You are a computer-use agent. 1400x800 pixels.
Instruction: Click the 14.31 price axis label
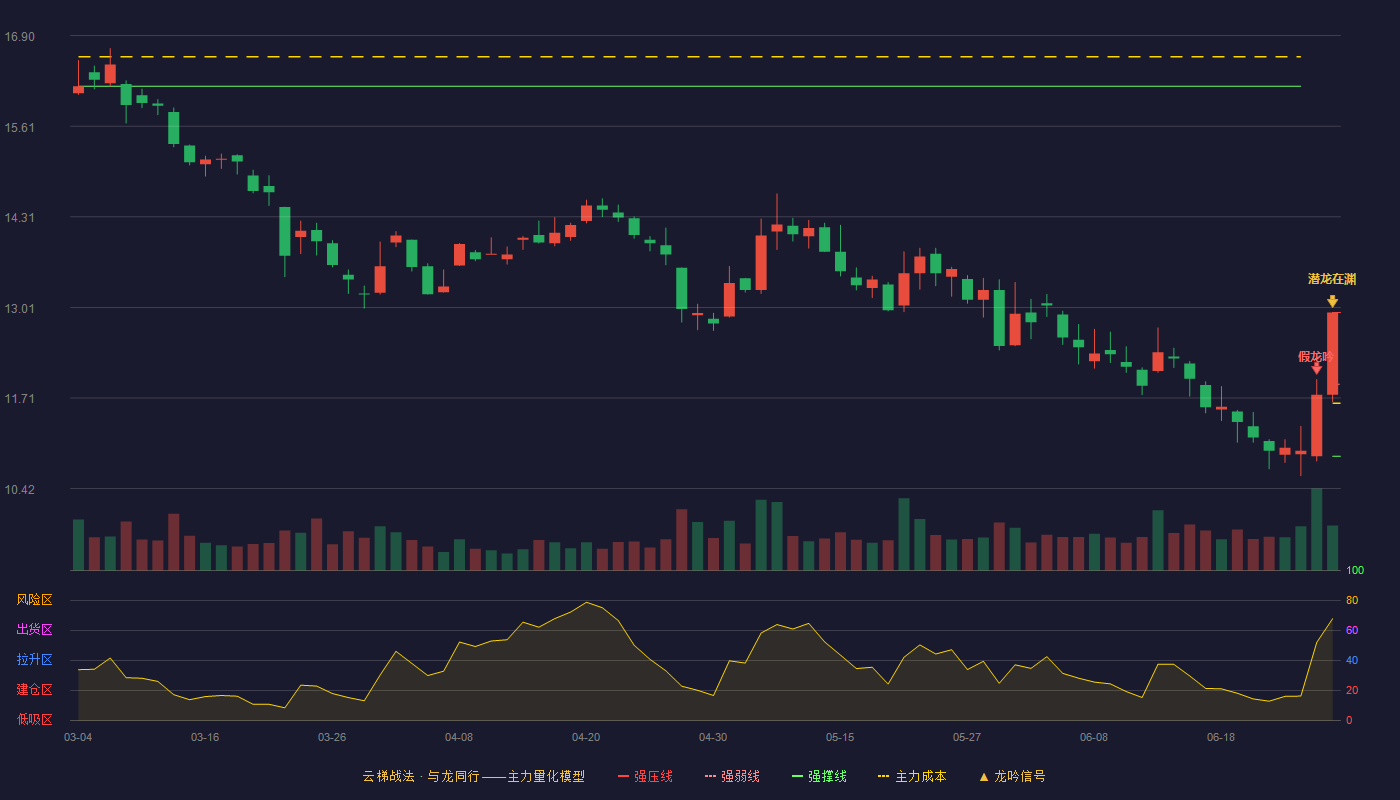19,217
